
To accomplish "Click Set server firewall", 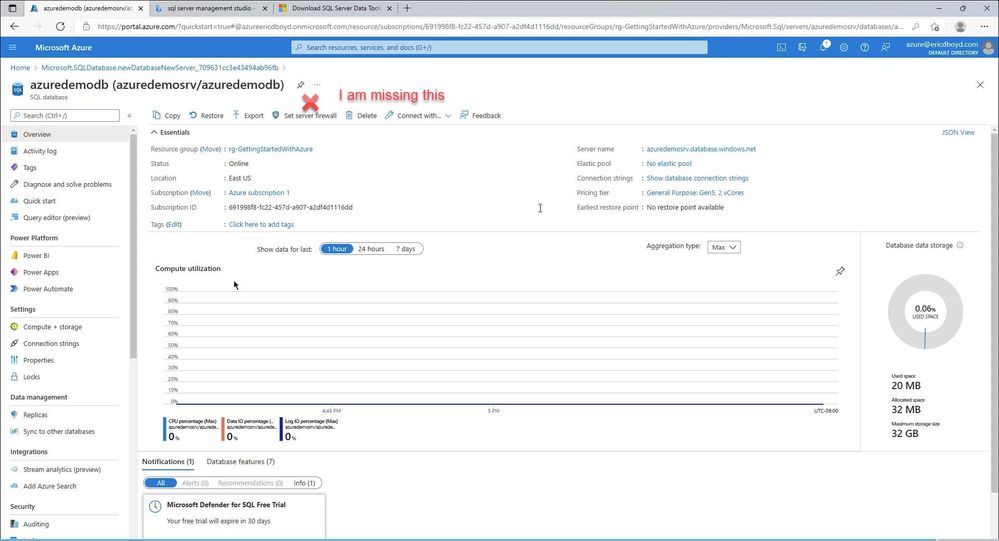I will pyautogui.click(x=304, y=115).
